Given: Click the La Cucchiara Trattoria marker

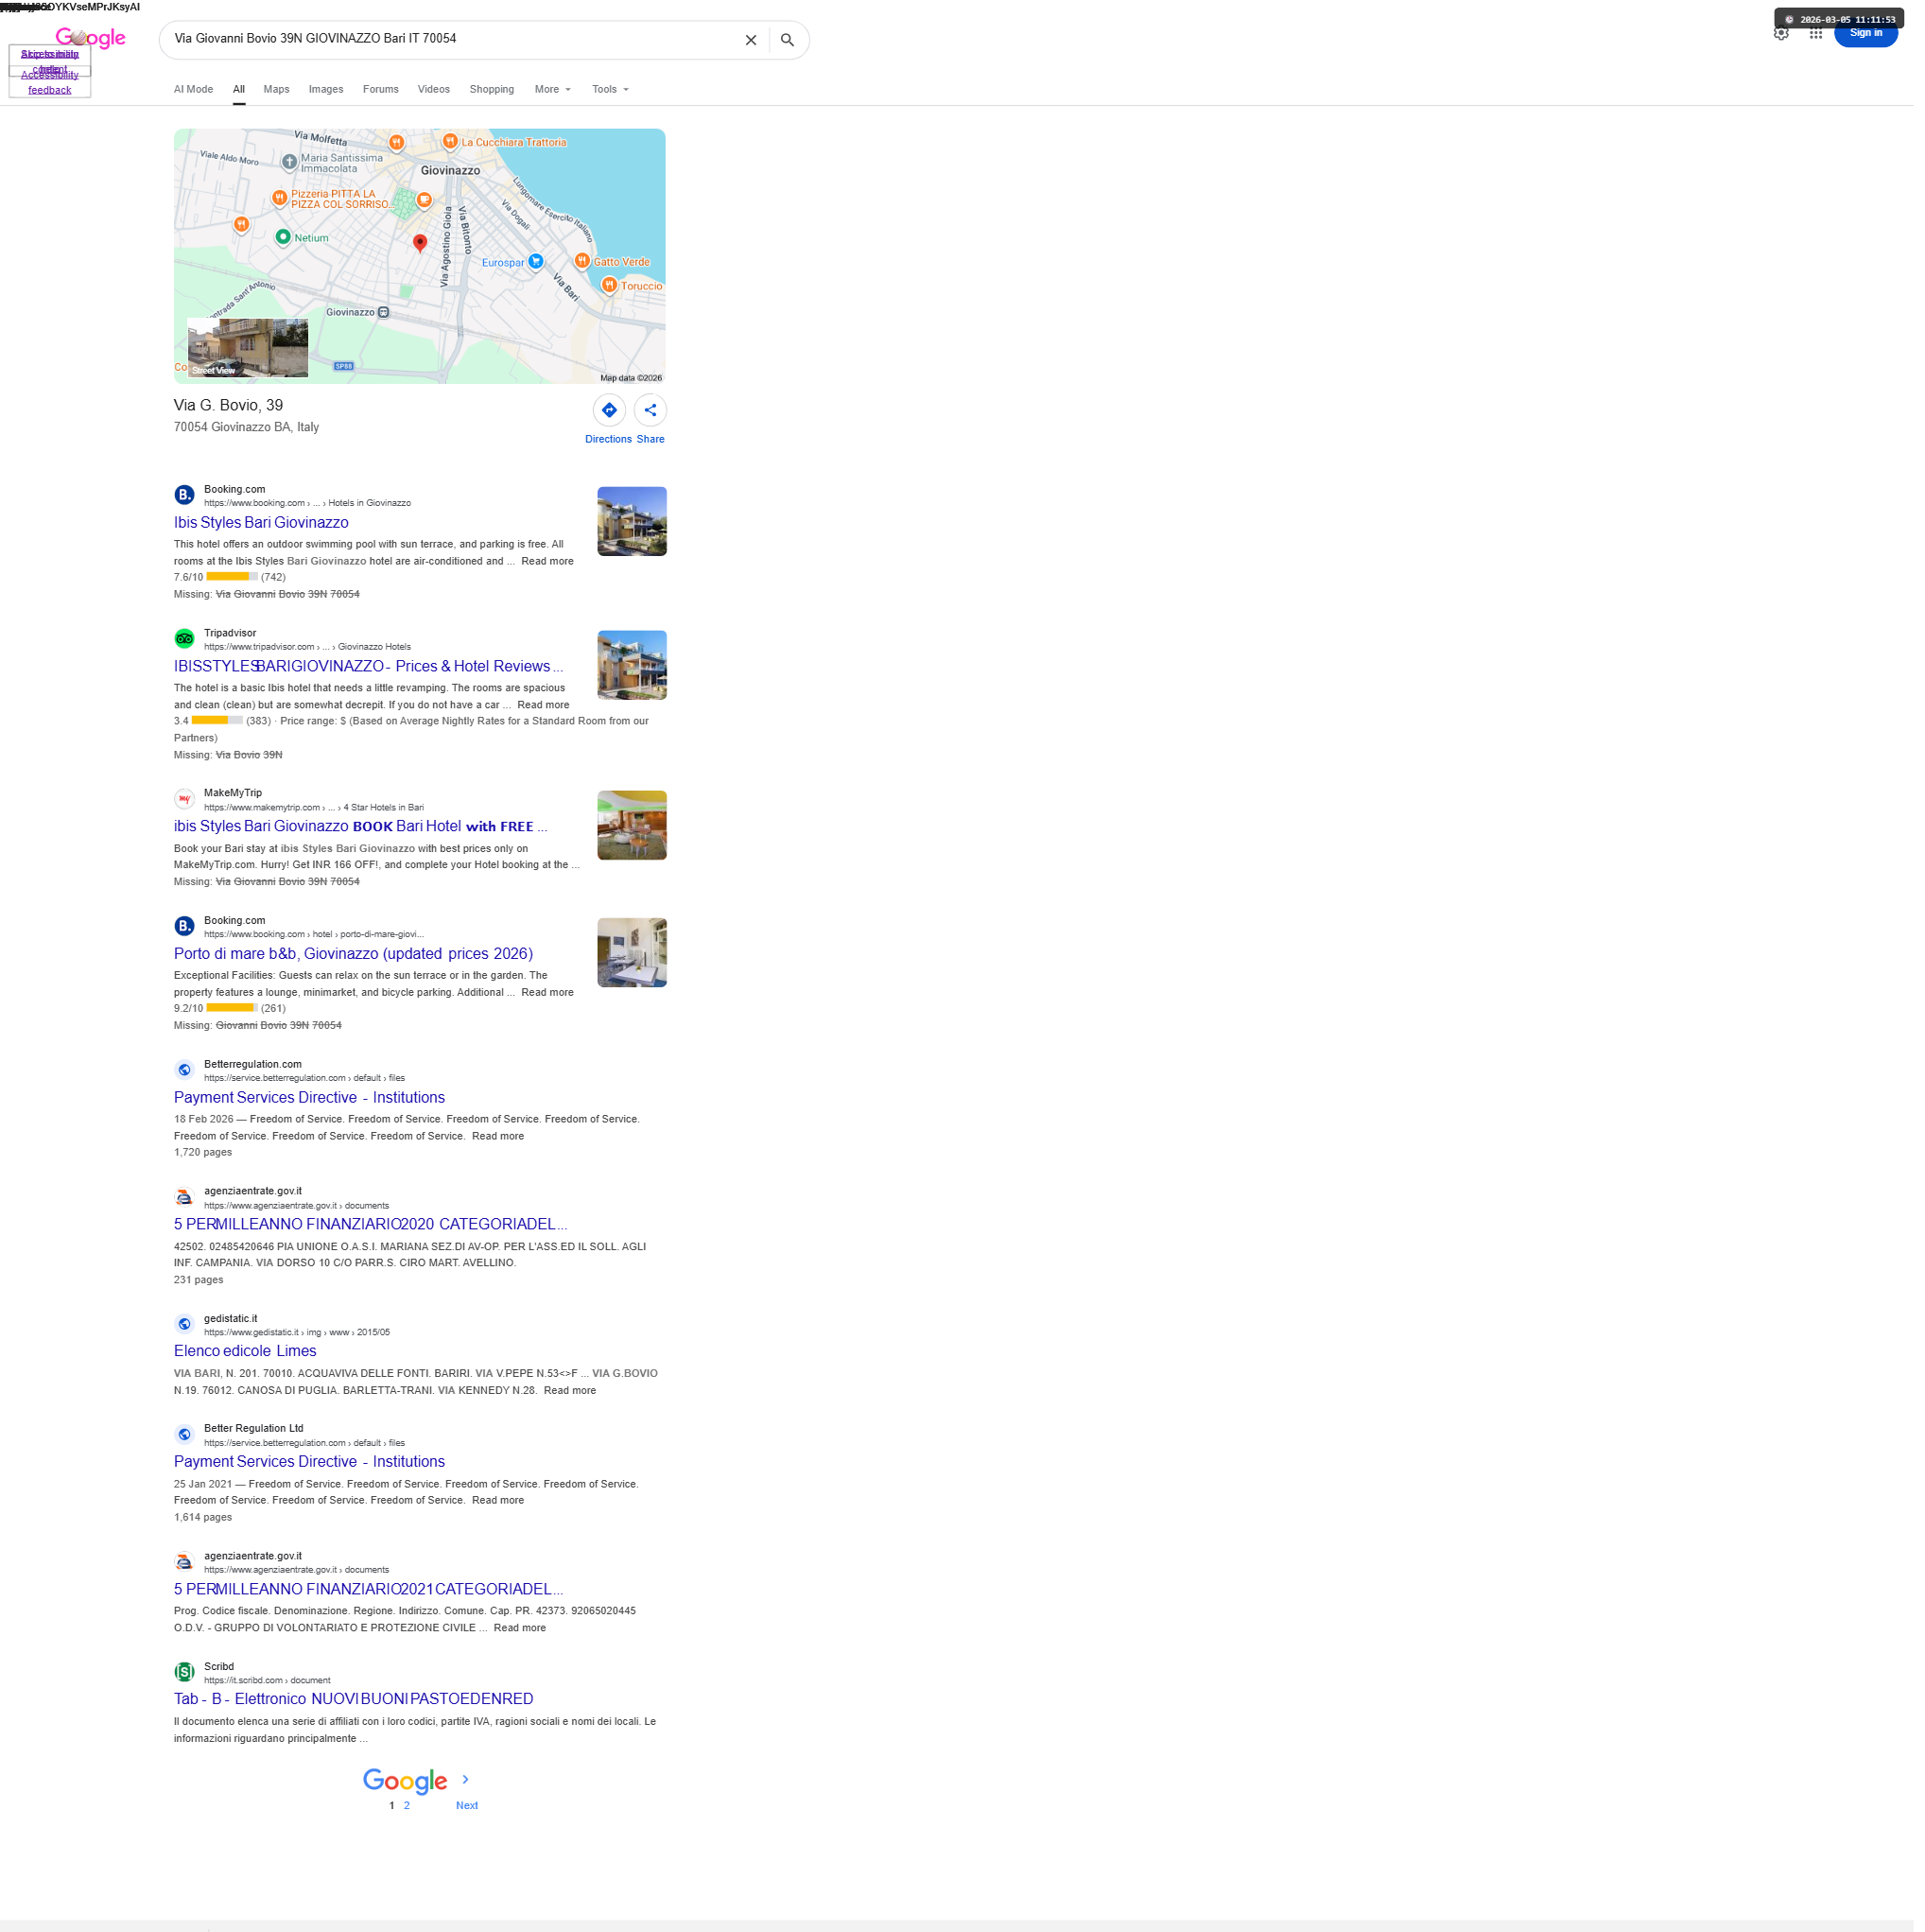Looking at the screenshot, I should pos(453,142).
